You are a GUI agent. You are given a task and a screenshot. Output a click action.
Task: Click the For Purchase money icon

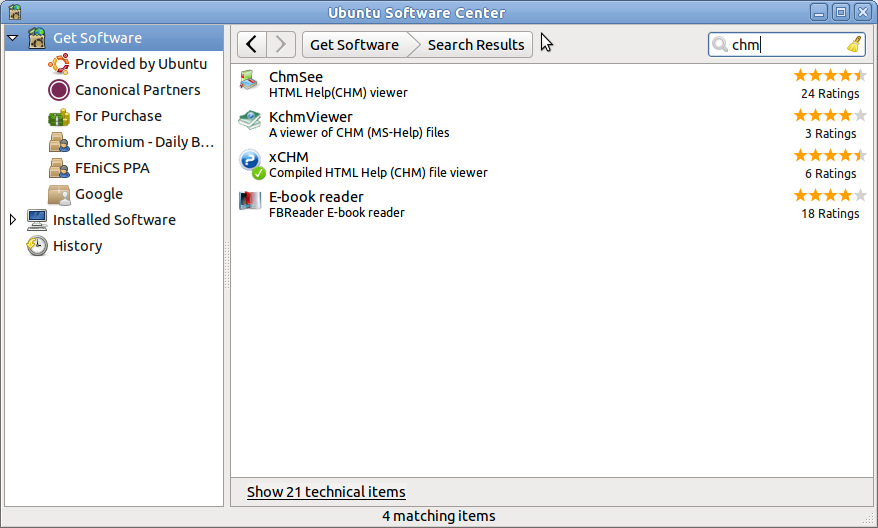pos(59,116)
